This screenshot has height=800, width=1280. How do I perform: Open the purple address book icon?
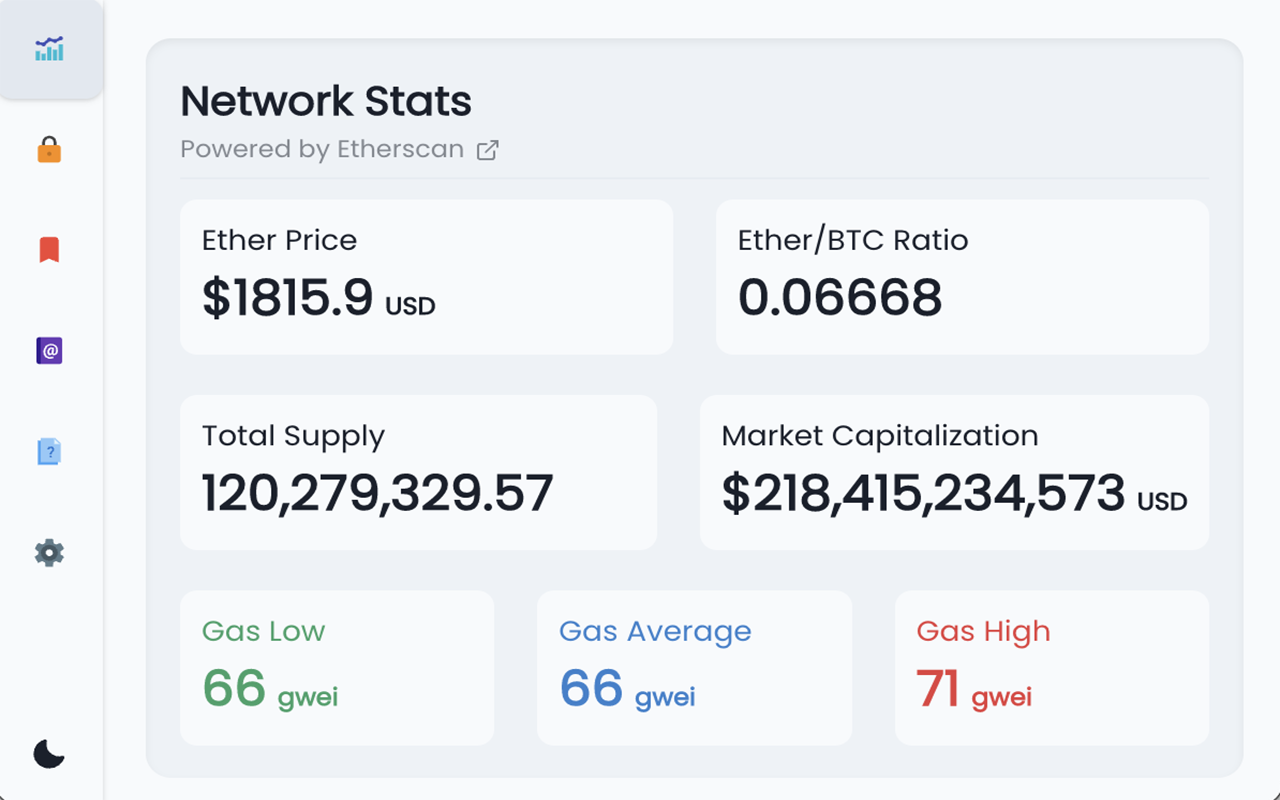(x=49, y=350)
